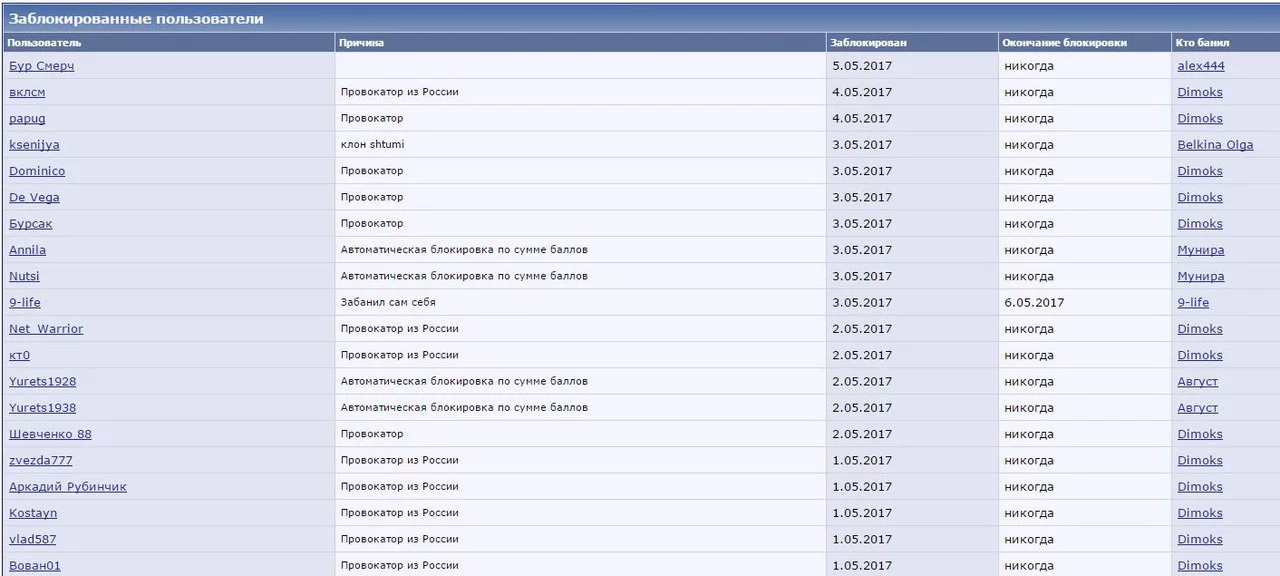
Task: Select reason text Забанил сам себя
Action: tap(388, 302)
